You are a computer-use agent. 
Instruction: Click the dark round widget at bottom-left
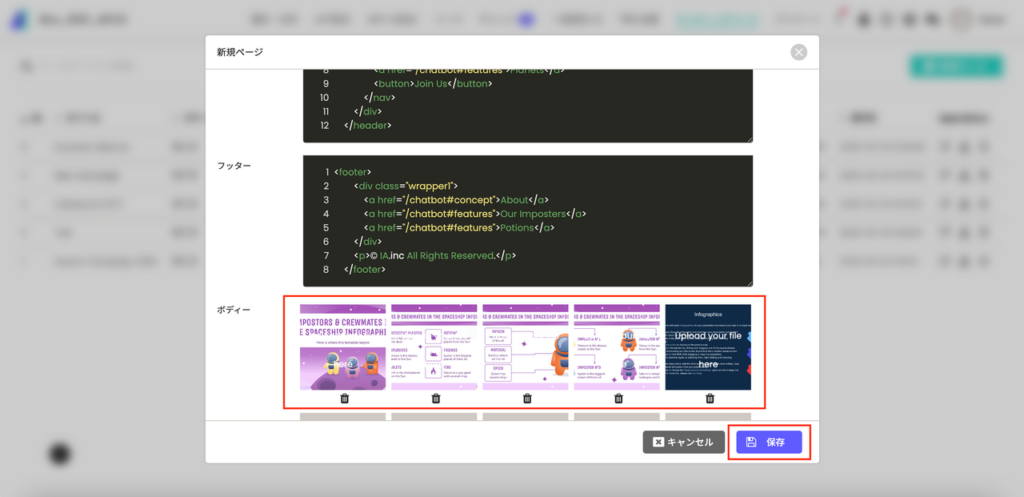click(x=60, y=454)
